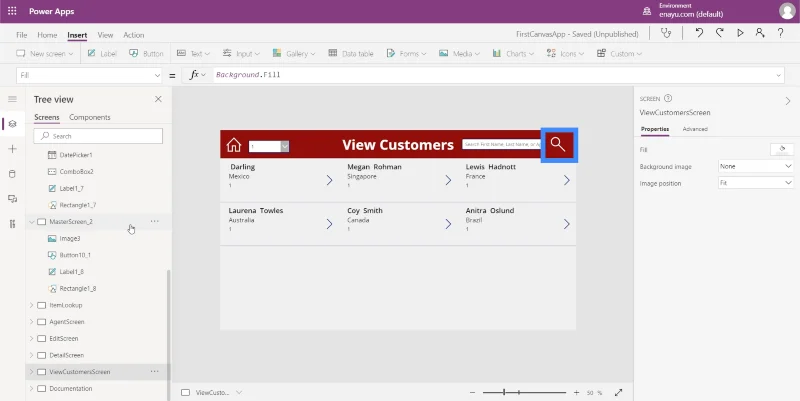Click the home icon on canvas
This screenshot has width=800, height=401.
(234, 145)
